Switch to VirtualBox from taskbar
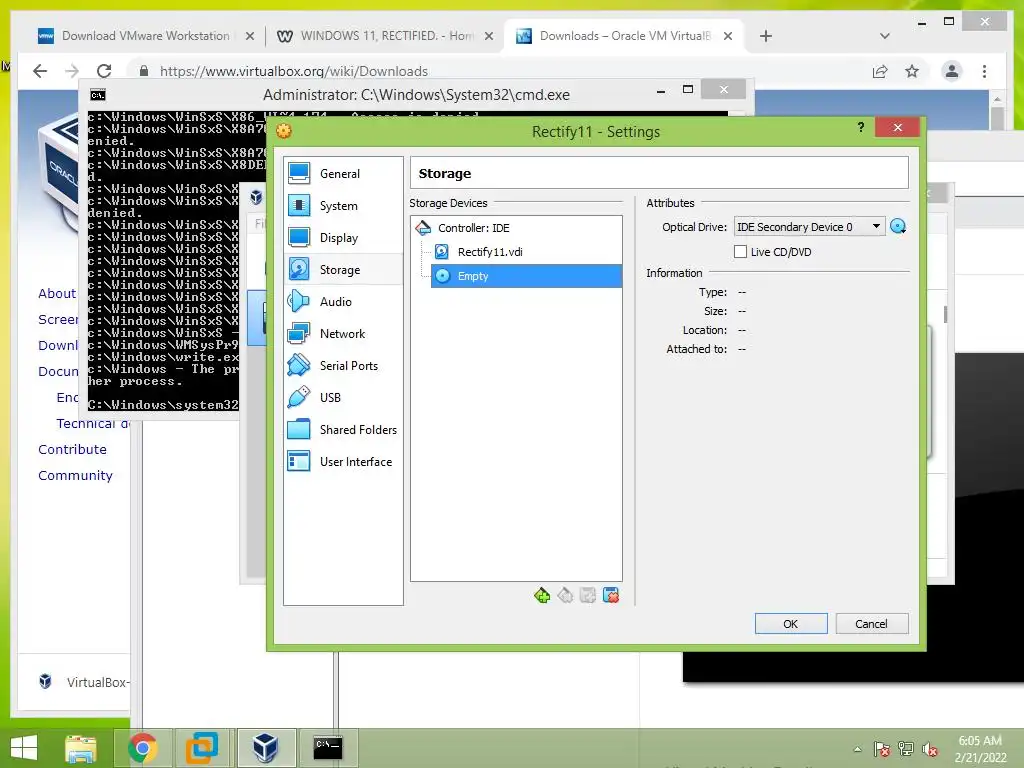Image resolution: width=1024 pixels, height=768 pixels. point(265,748)
